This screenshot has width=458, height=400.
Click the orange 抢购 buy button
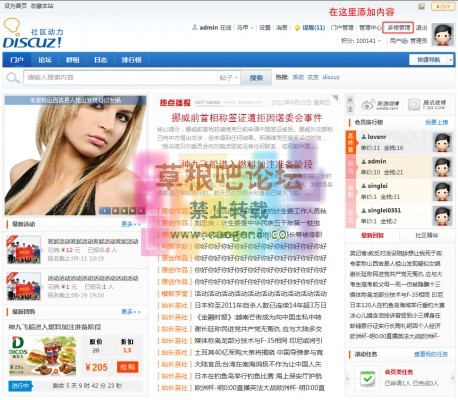click(127, 367)
